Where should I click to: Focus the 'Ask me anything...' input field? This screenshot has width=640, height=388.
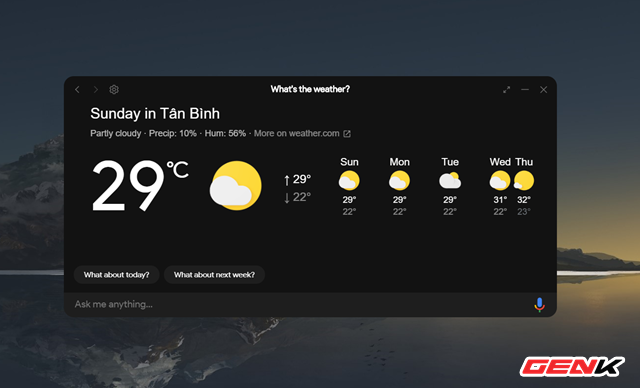coord(302,304)
